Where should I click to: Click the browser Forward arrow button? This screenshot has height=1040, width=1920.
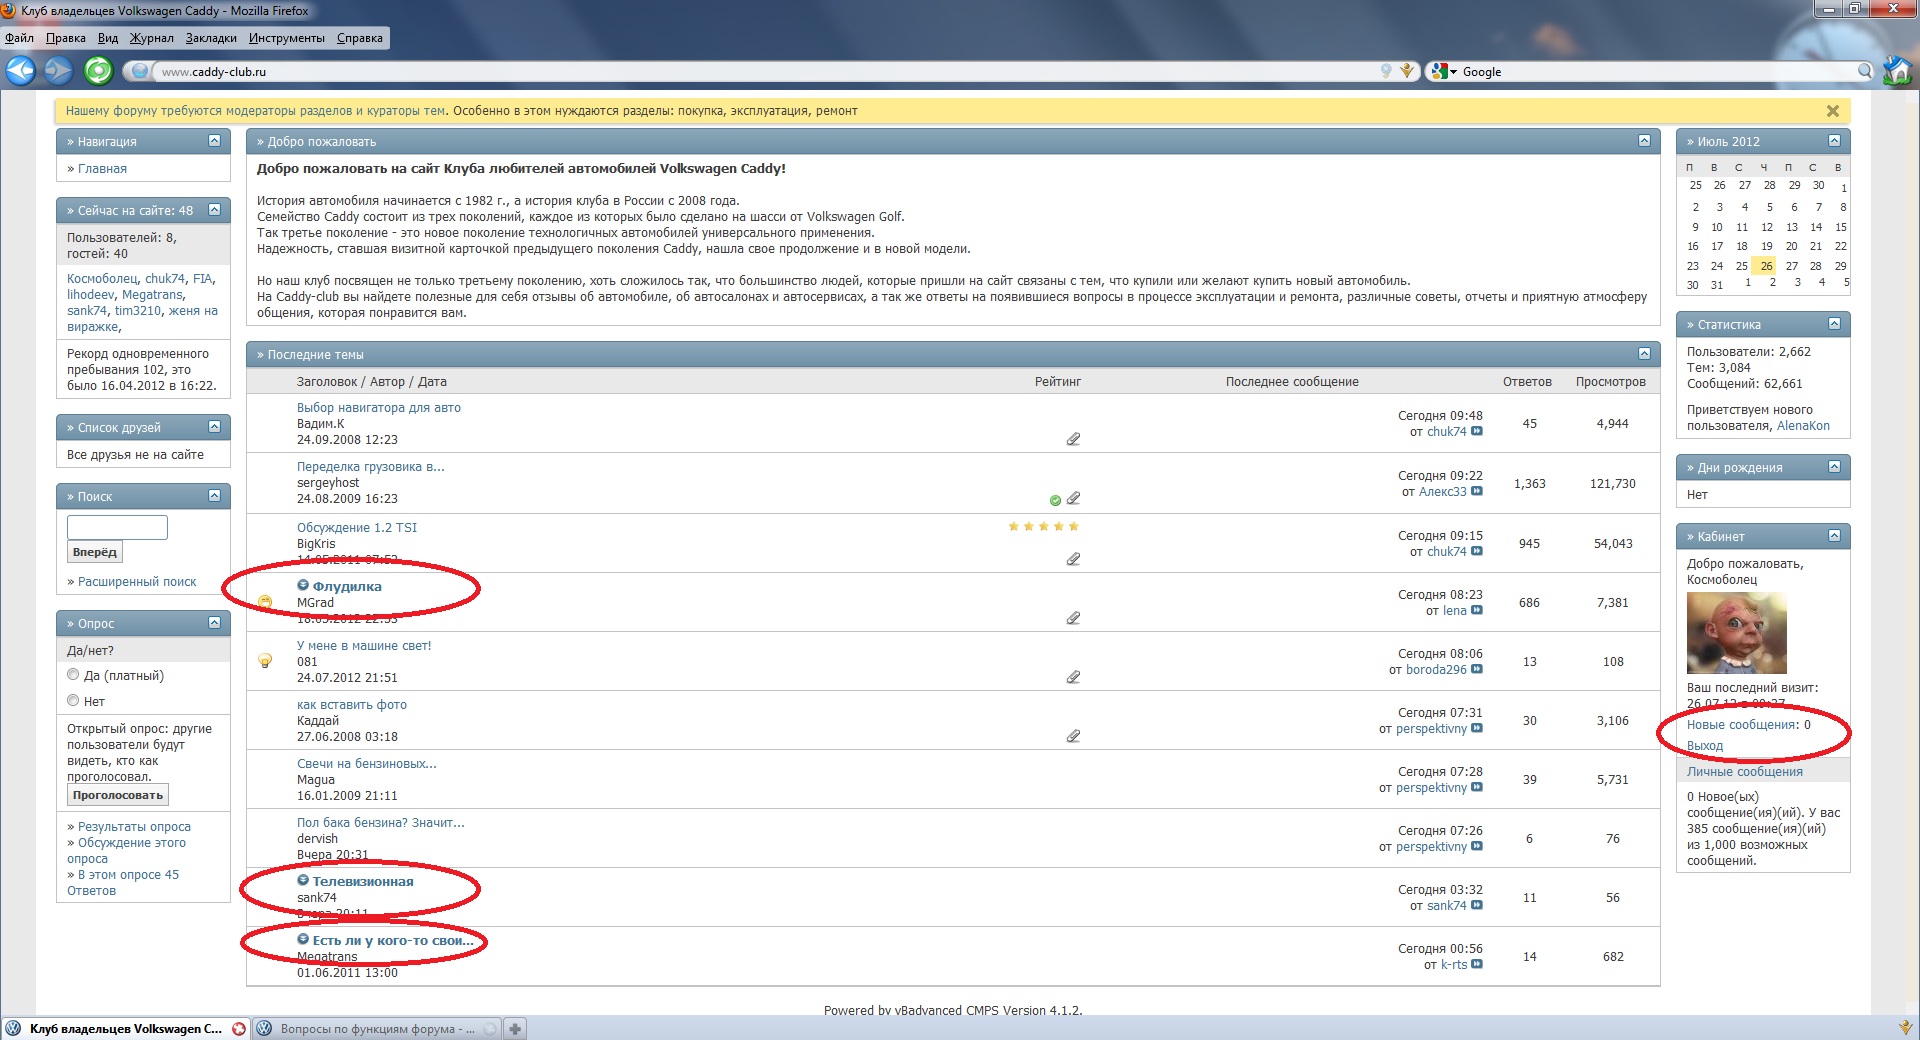[59, 70]
